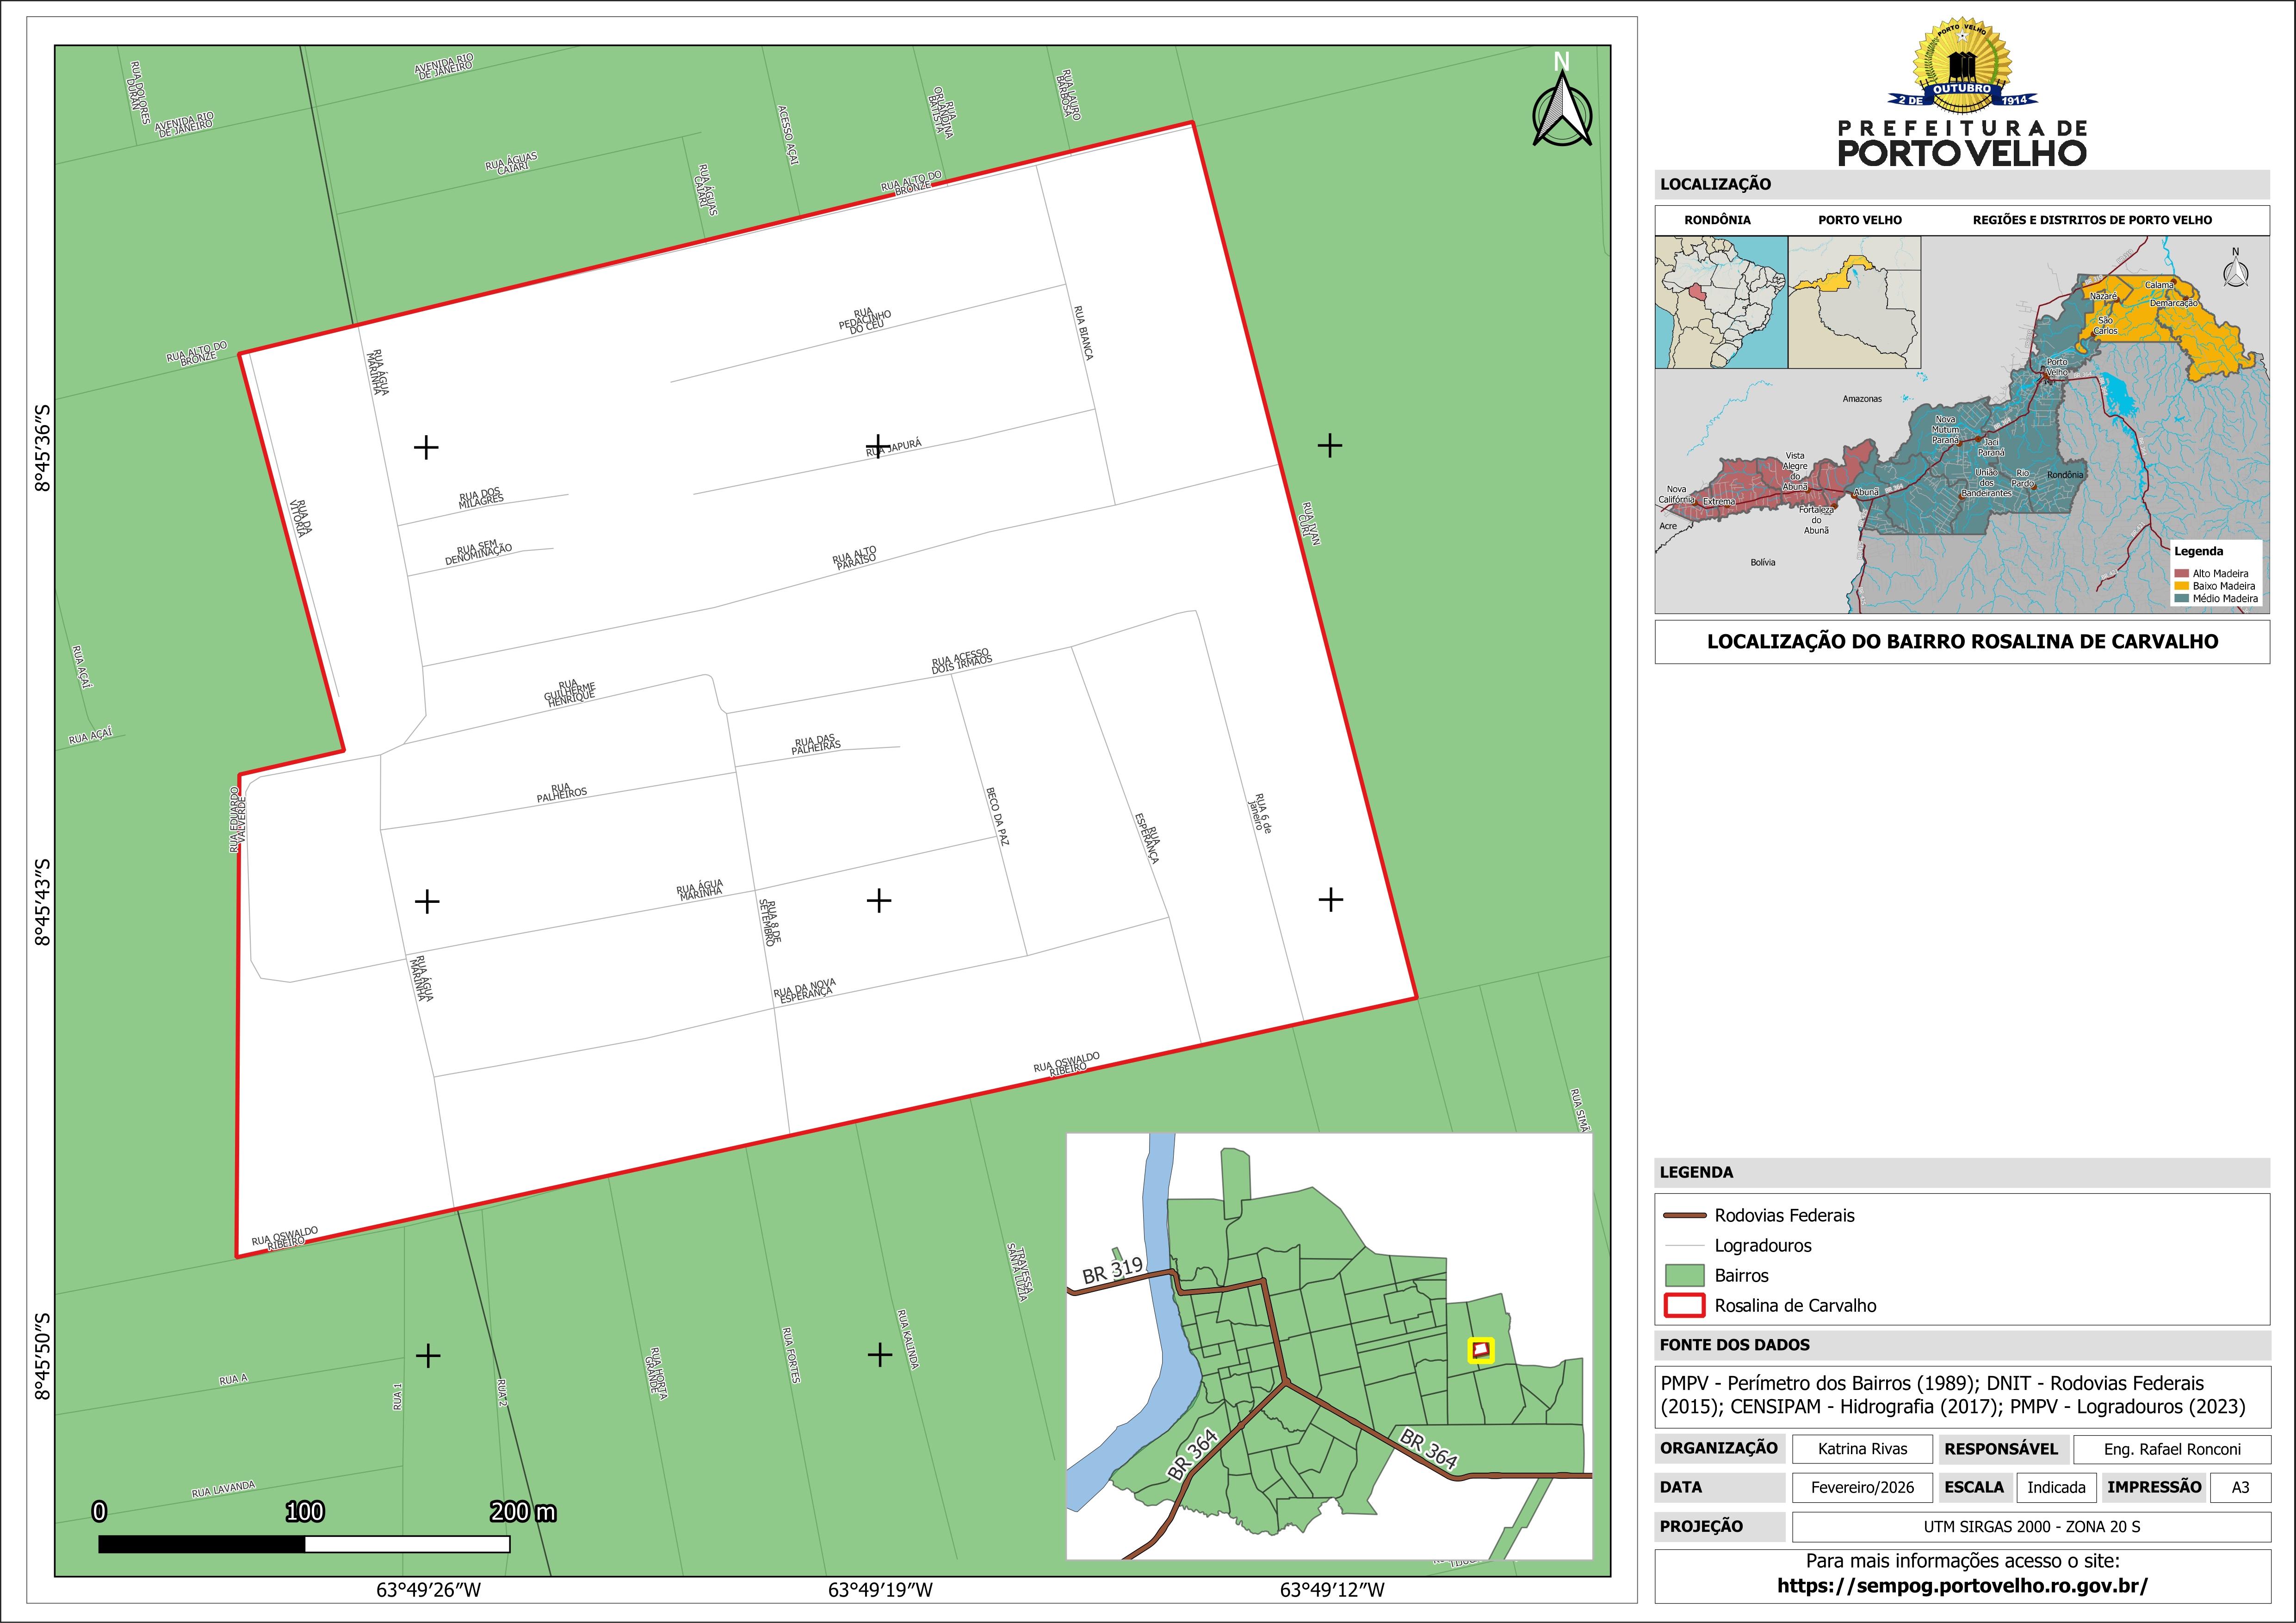Open the sempog.portovelho.ro.gov.br link
The height and width of the screenshot is (1623, 2296).
pyautogui.click(x=1961, y=1586)
